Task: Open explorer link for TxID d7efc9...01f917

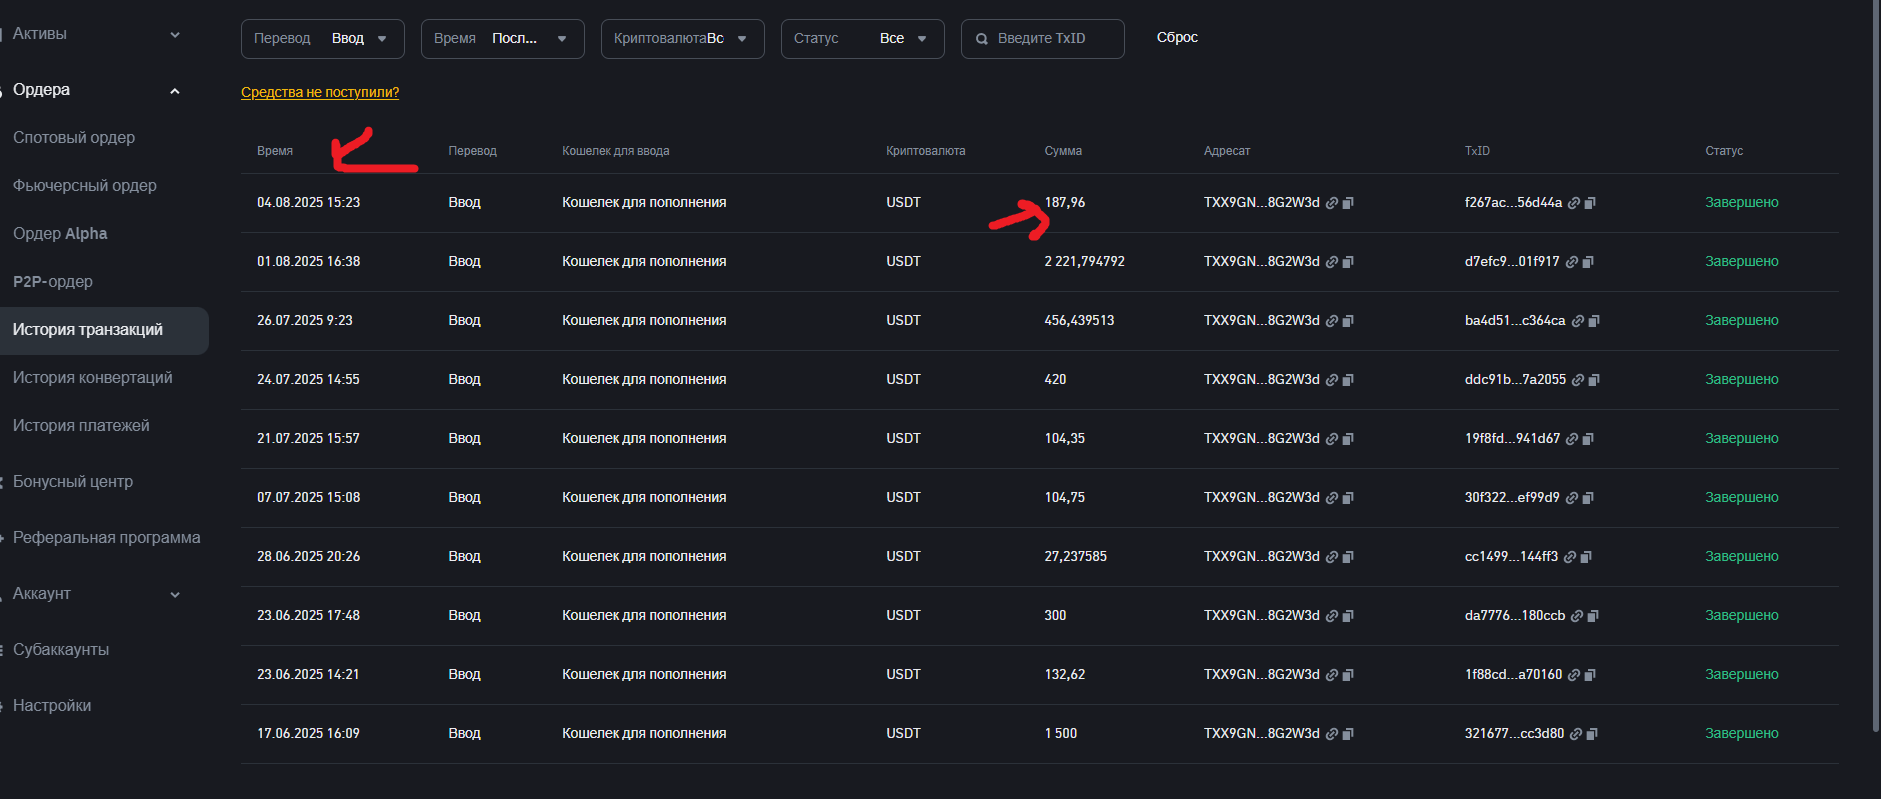Action: point(1572,262)
